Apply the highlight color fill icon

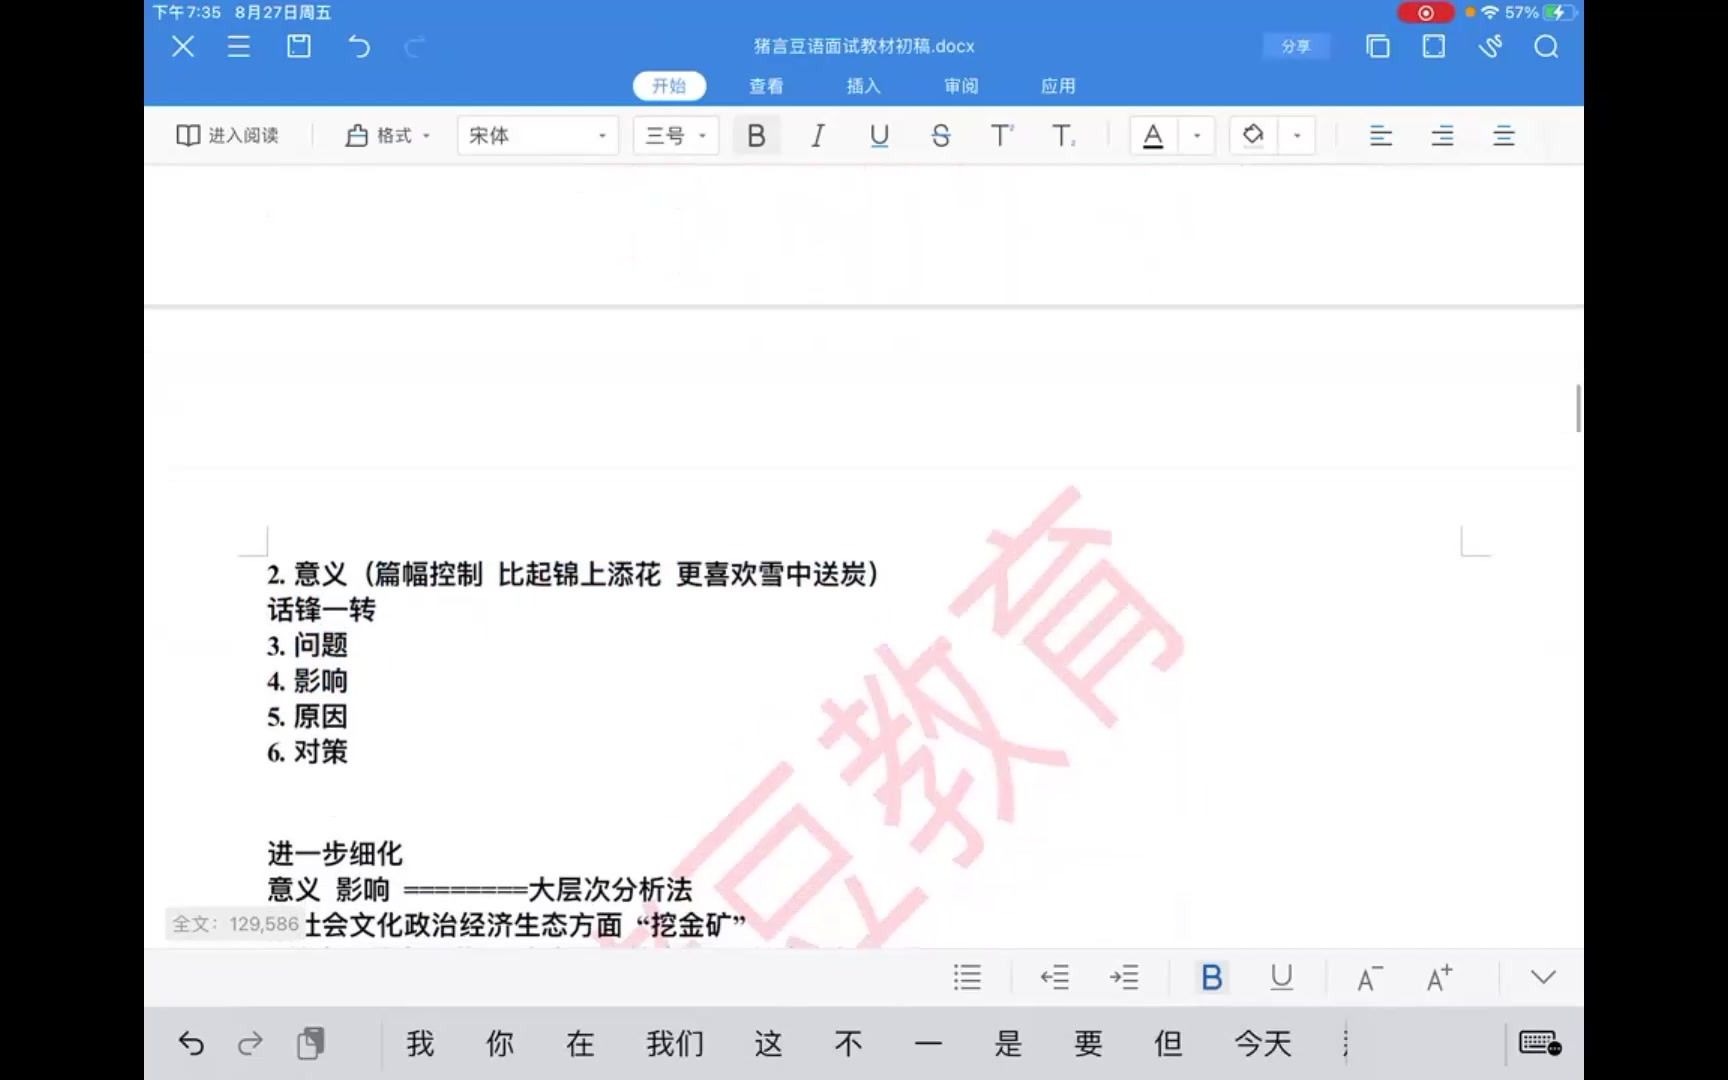(x=1253, y=135)
